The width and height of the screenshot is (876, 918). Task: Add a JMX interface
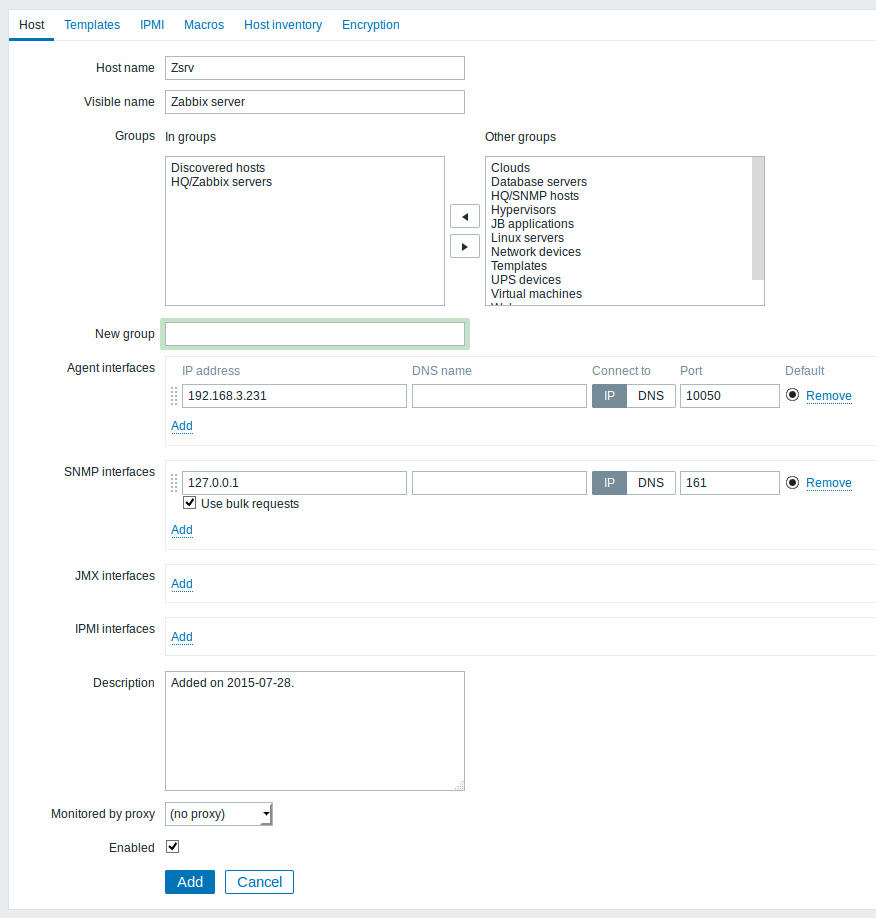click(182, 584)
